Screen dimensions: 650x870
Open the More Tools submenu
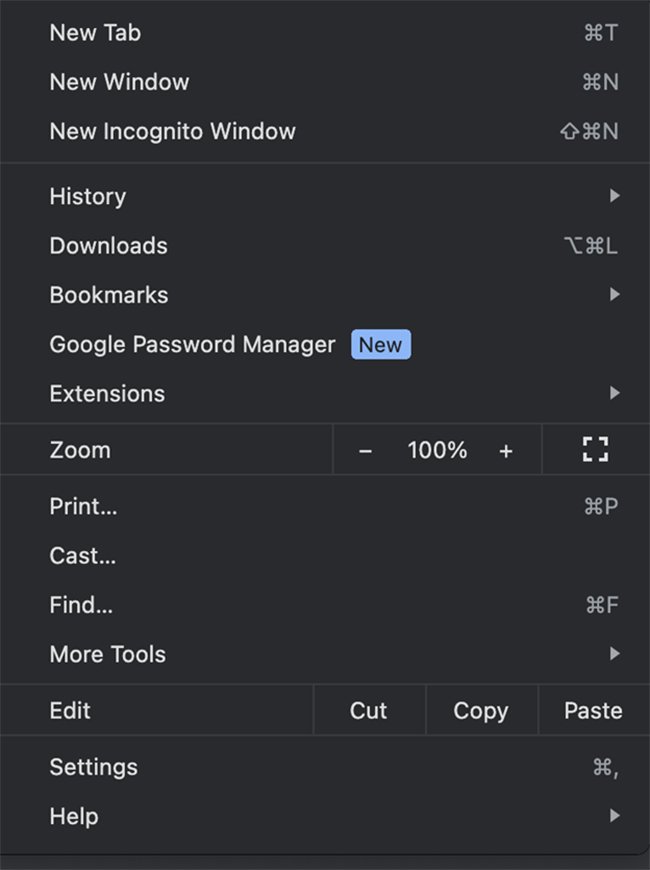pyautogui.click(x=108, y=654)
